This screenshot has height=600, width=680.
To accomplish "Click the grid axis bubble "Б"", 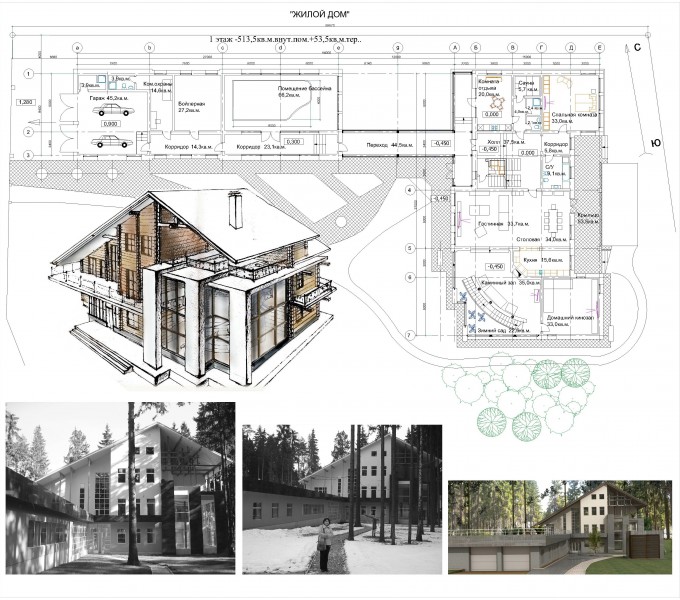I will click(x=476, y=48).
